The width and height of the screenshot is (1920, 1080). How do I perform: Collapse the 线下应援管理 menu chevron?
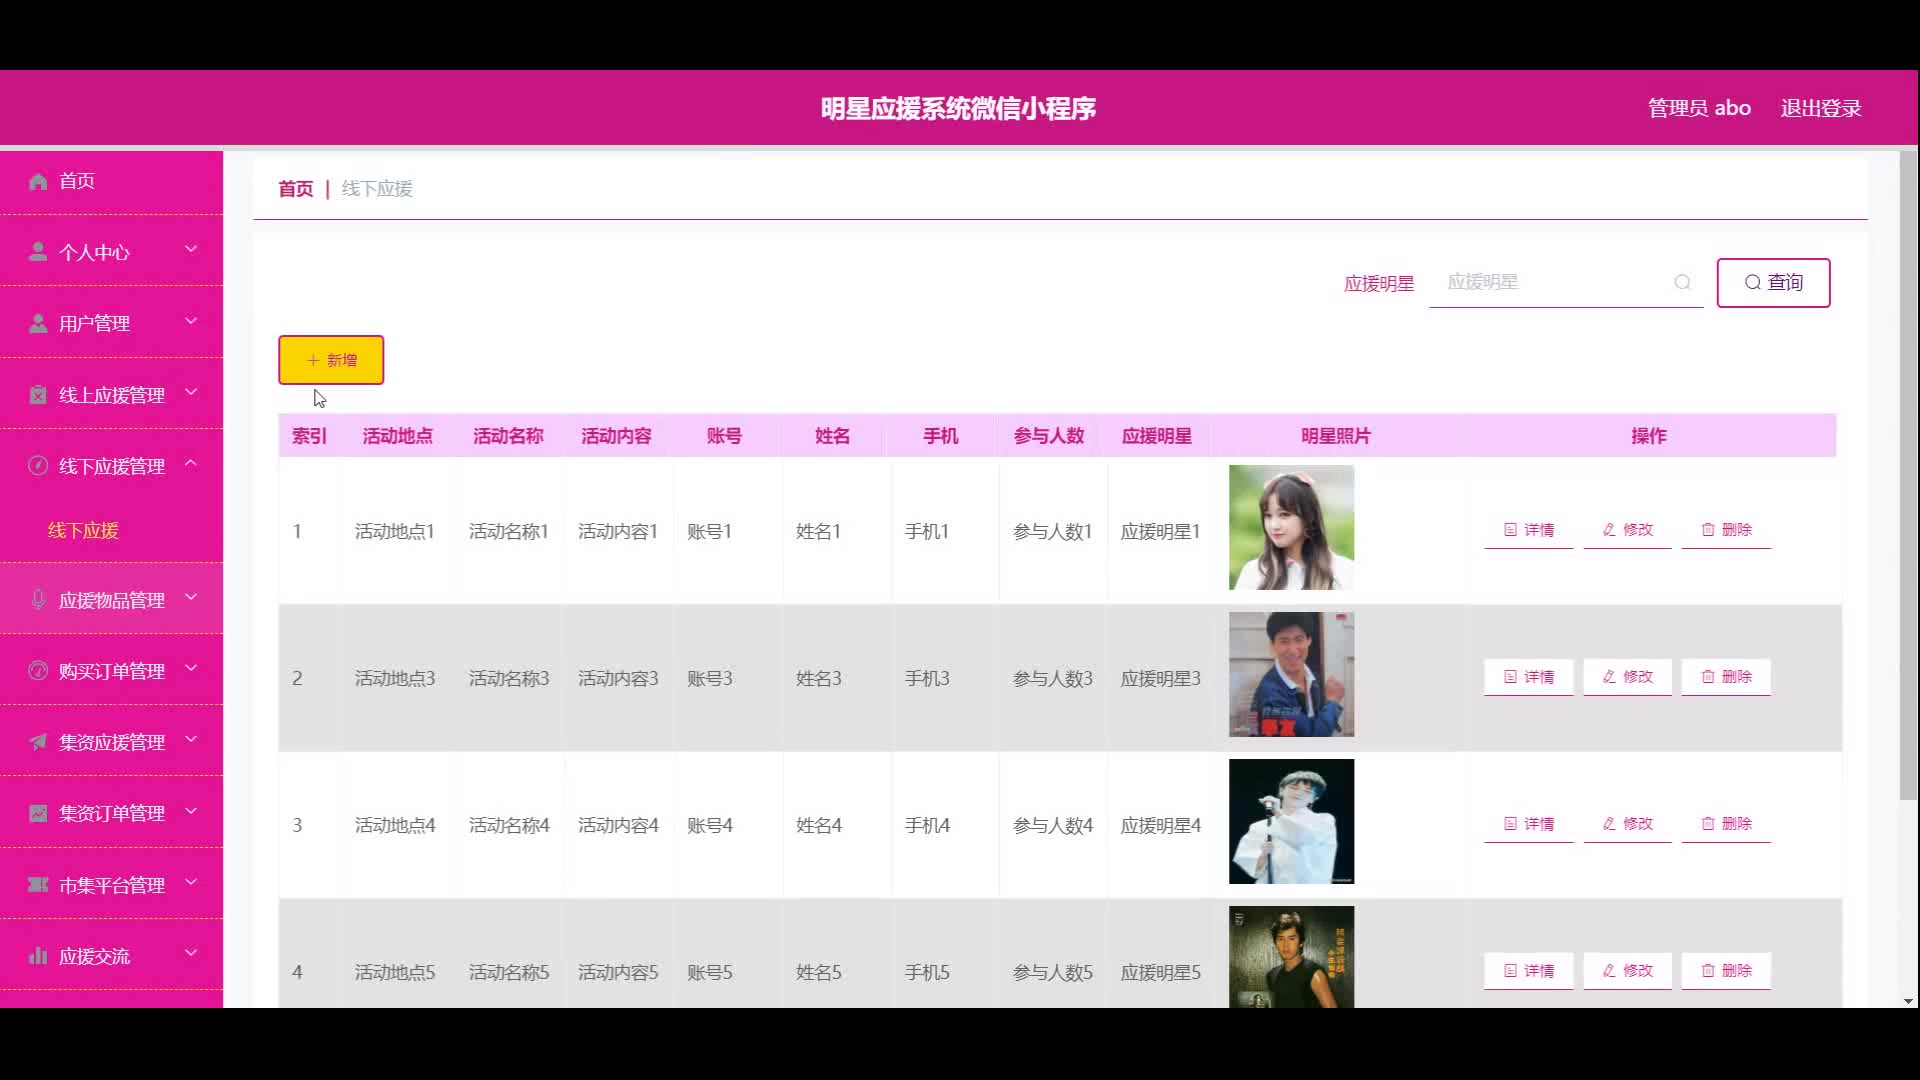click(191, 463)
